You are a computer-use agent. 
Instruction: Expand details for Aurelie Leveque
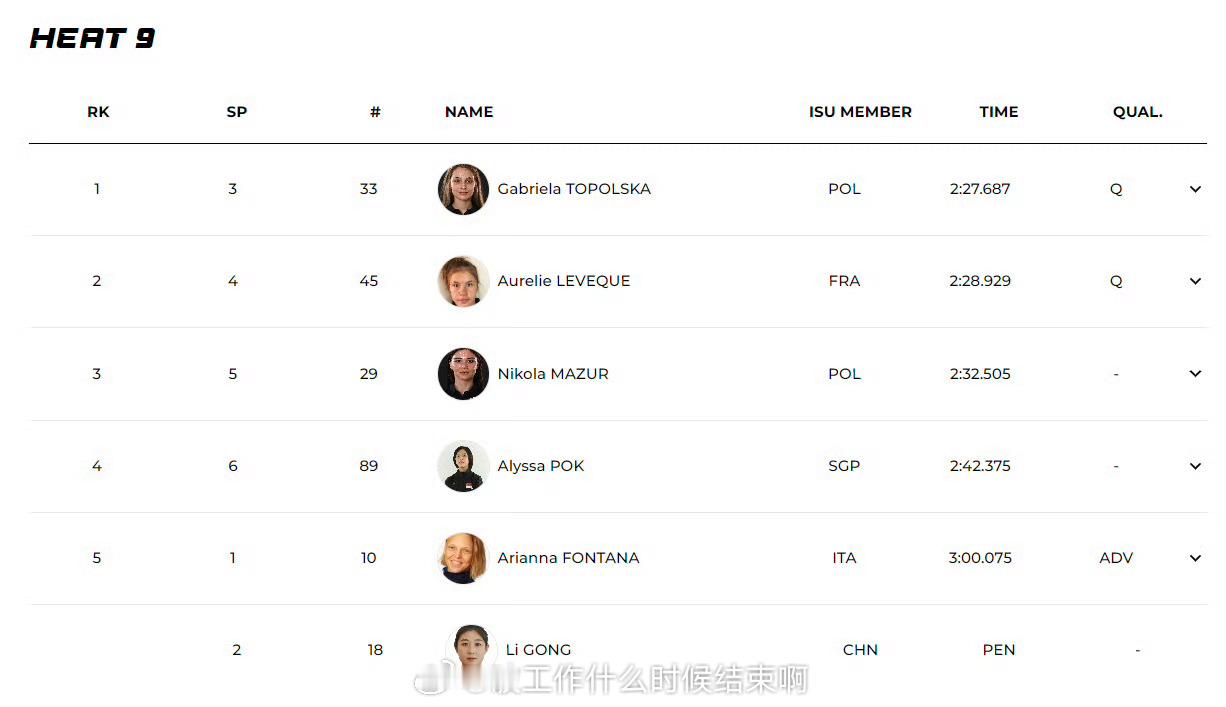tap(1195, 281)
